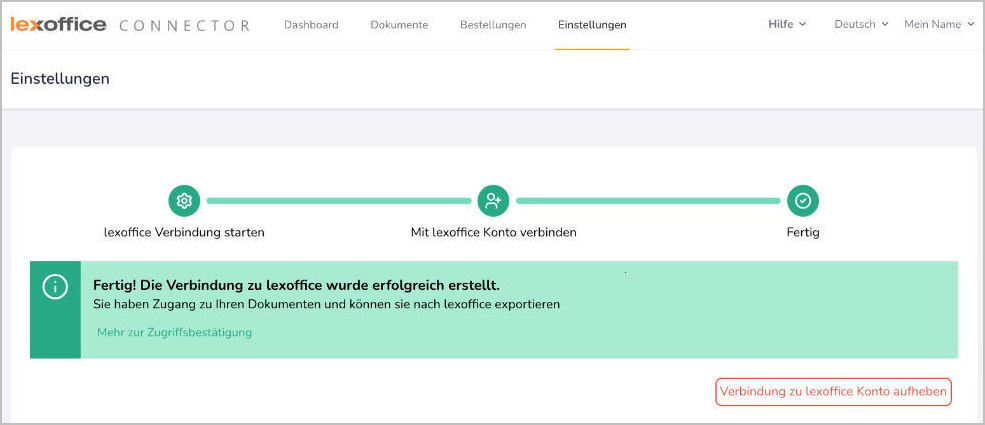This screenshot has height=425, width=985.
Task: Click the lexoffice Connector logo
Action: point(130,25)
